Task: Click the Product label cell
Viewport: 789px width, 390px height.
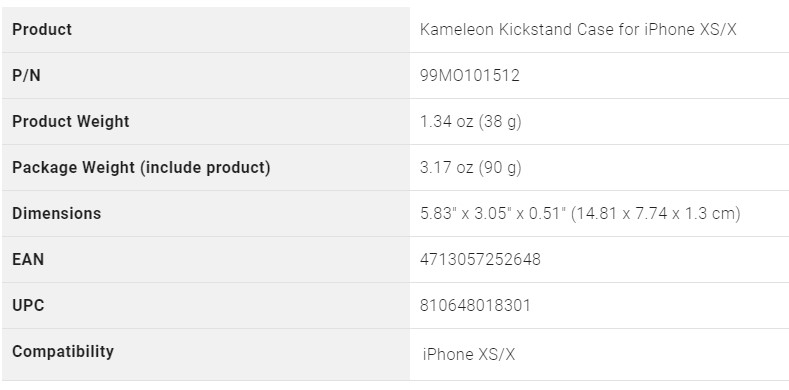Action: (206, 29)
